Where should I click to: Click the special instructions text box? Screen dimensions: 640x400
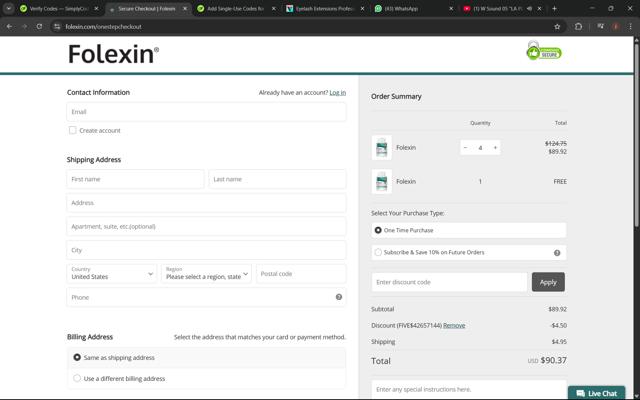click(469, 390)
